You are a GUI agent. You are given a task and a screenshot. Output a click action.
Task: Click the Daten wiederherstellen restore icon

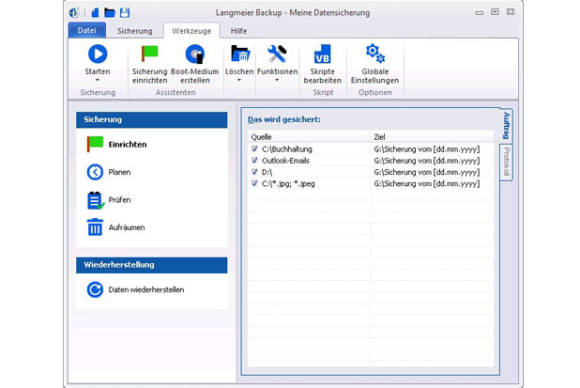(95, 290)
